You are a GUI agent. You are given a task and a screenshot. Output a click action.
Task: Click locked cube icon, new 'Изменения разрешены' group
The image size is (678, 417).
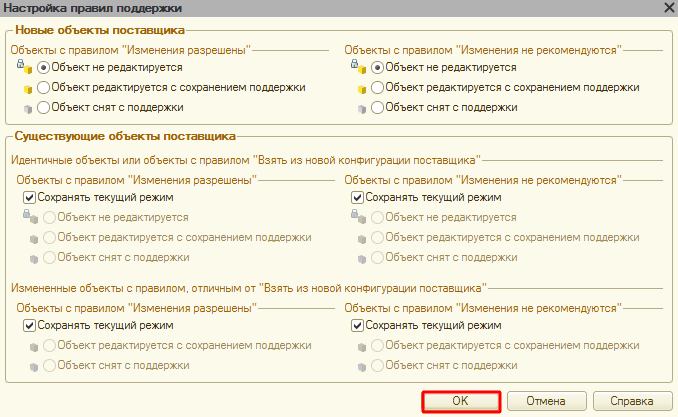[x=25, y=67]
